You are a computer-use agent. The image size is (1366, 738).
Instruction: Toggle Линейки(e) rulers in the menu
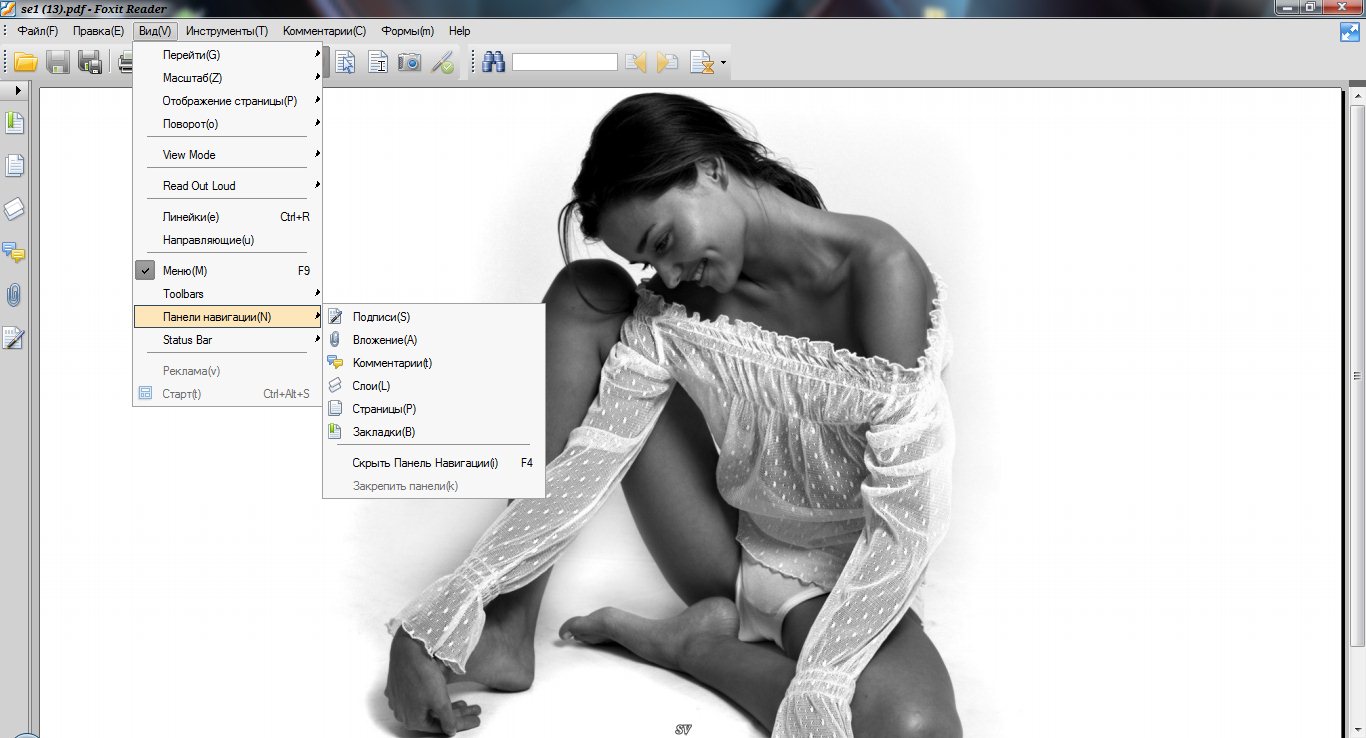(x=191, y=217)
